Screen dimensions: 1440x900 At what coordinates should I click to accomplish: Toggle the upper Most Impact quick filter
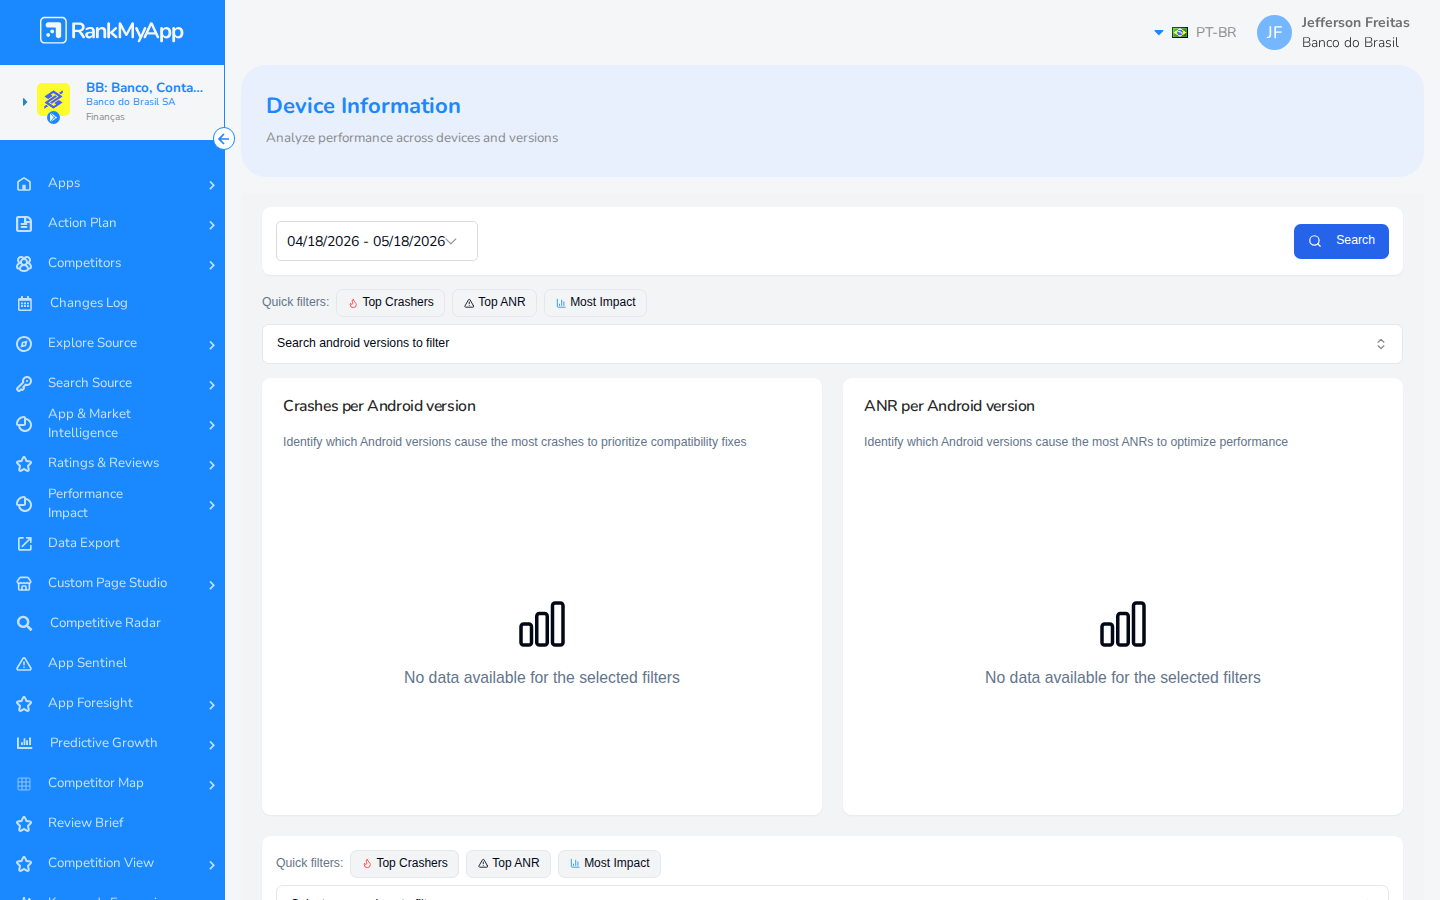click(596, 303)
